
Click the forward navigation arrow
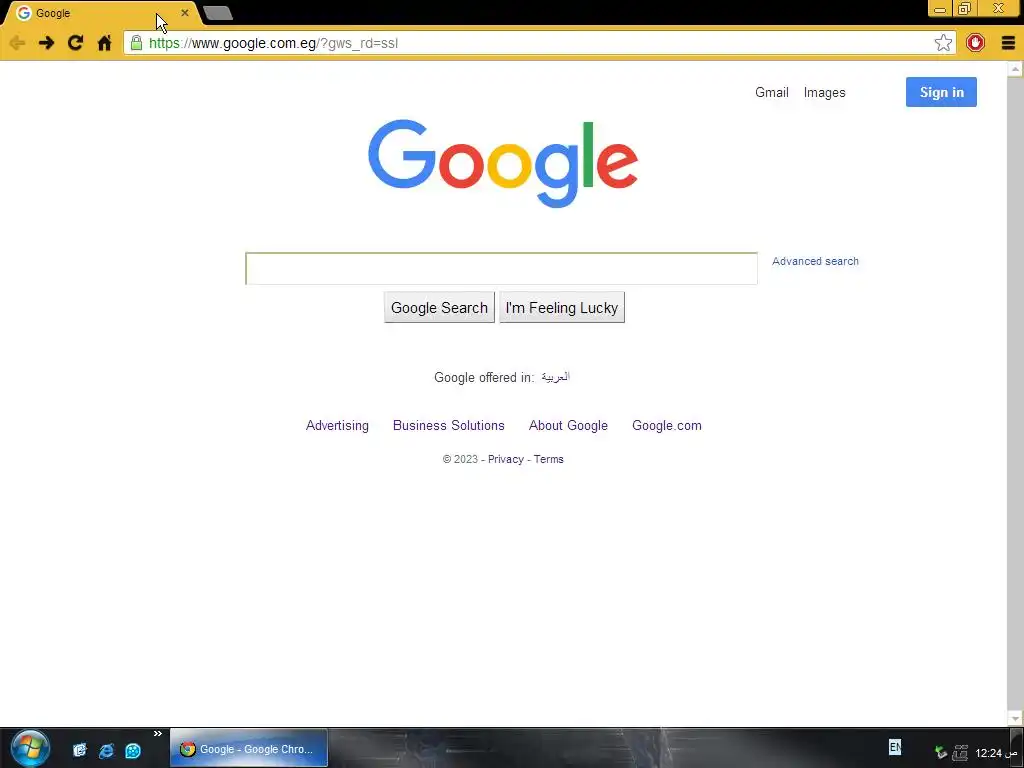point(46,43)
